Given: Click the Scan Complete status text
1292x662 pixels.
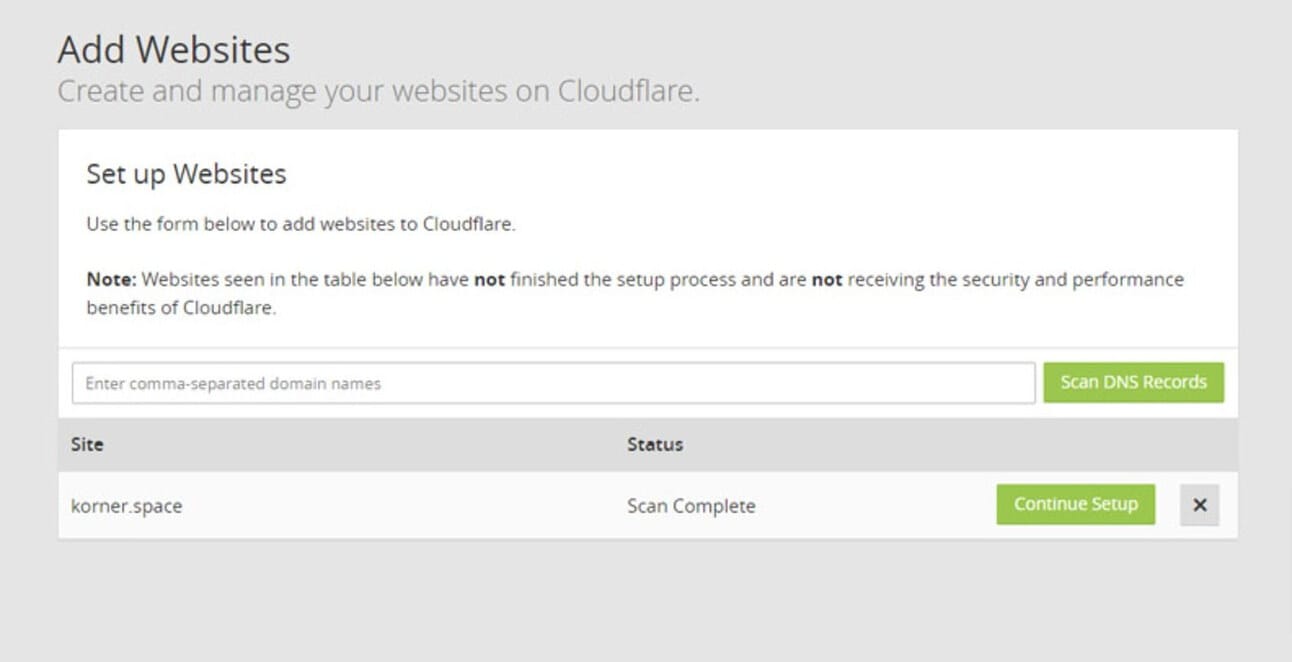Looking at the screenshot, I should (x=691, y=506).
